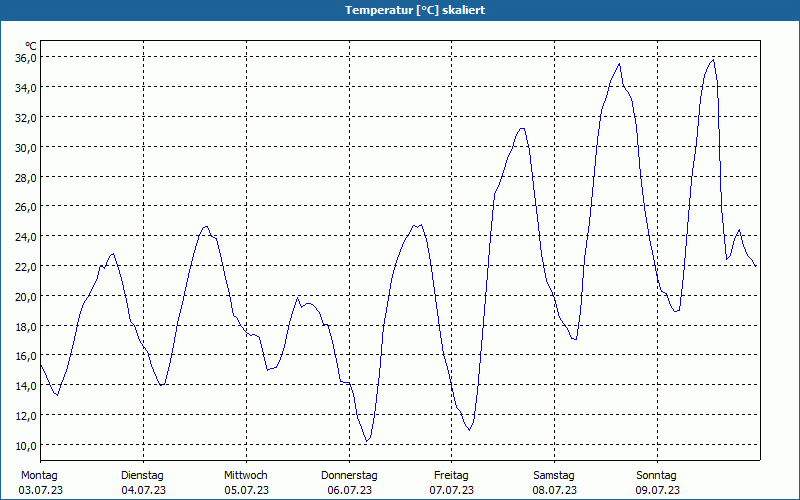Click the highest temperature peak on Sonntag
800x500 pixels.
tap(713, 60)
